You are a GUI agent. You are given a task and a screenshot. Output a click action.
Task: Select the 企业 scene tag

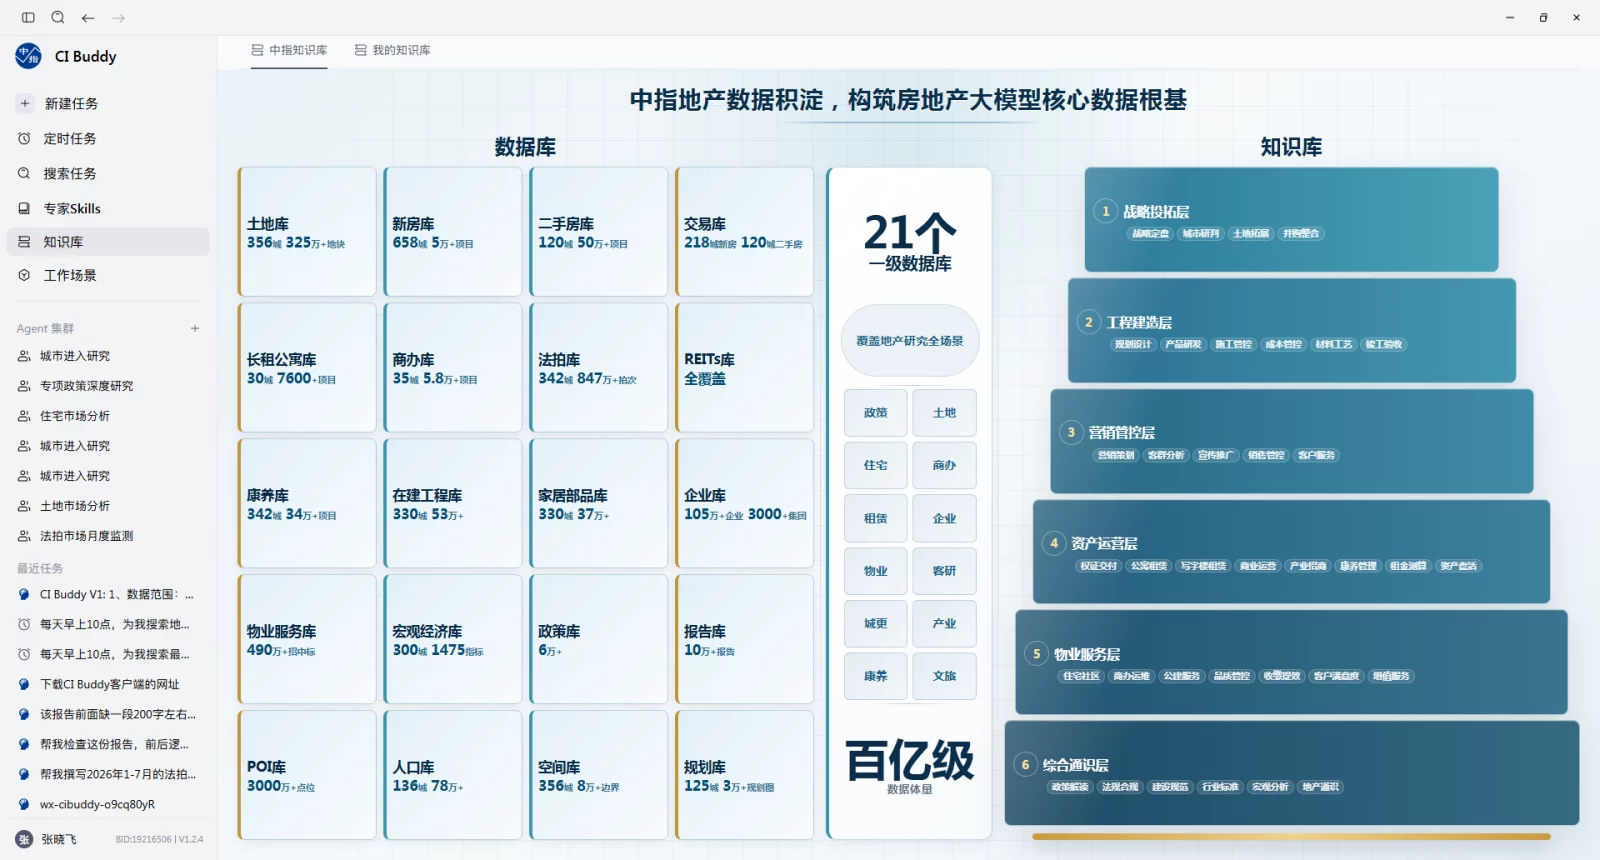pos(945,518)
